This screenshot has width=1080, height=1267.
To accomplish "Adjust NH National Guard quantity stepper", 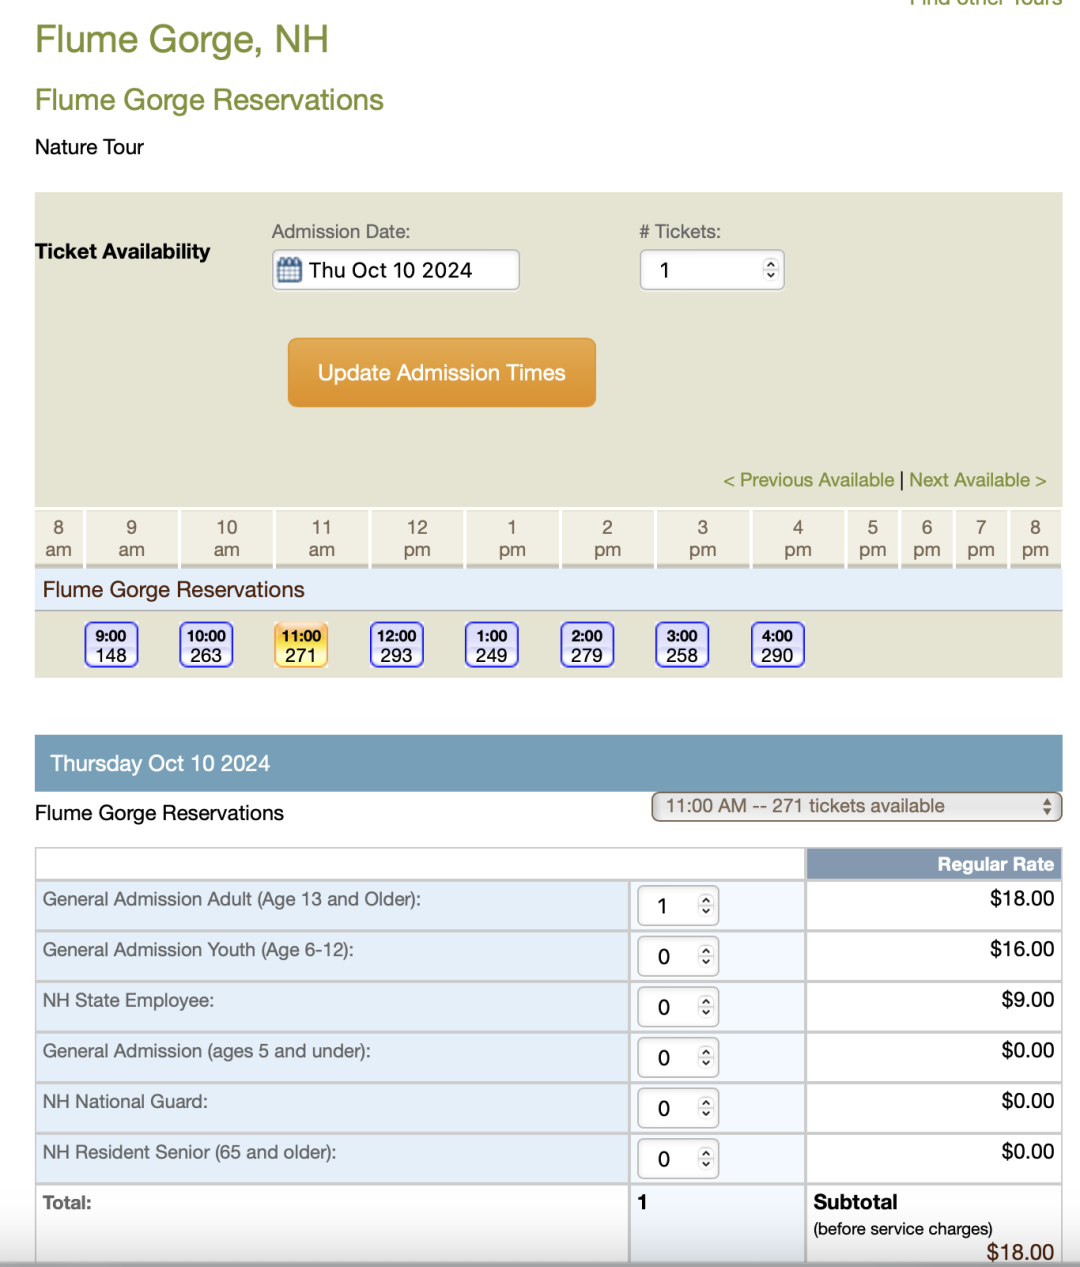I will tap(706, 1109).
